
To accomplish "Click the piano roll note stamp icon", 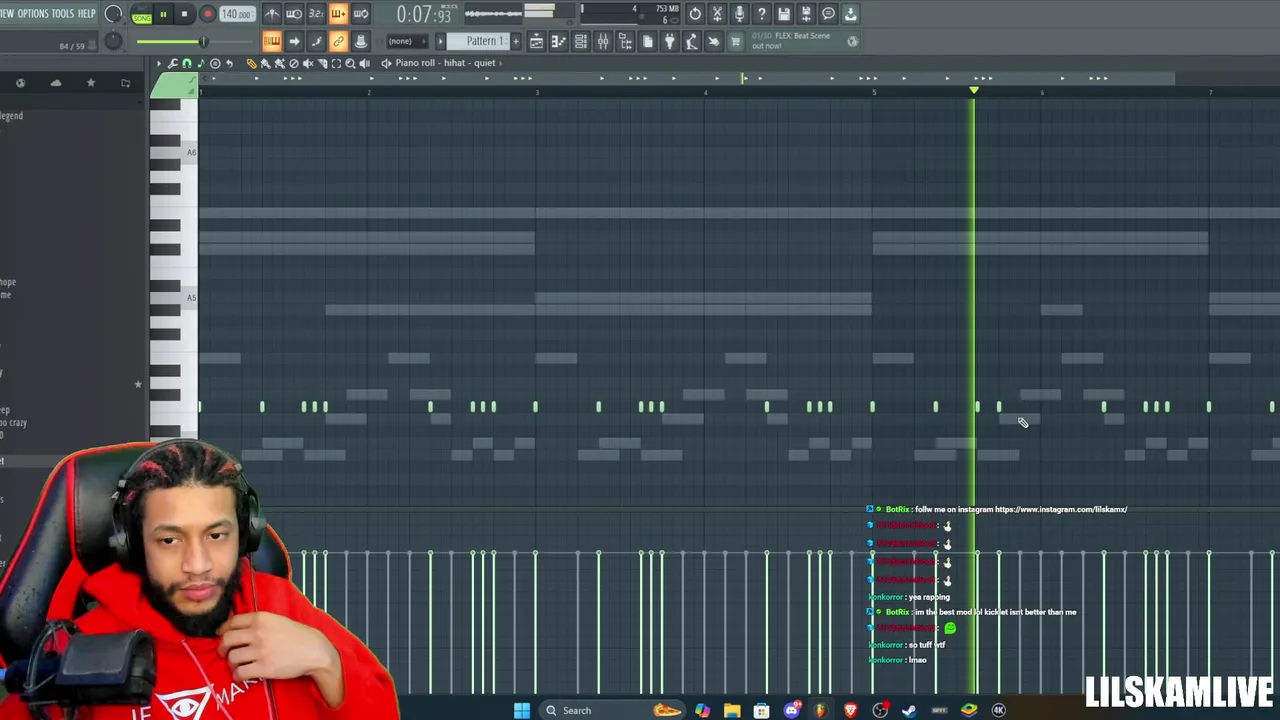I will [x=200, y=63].
